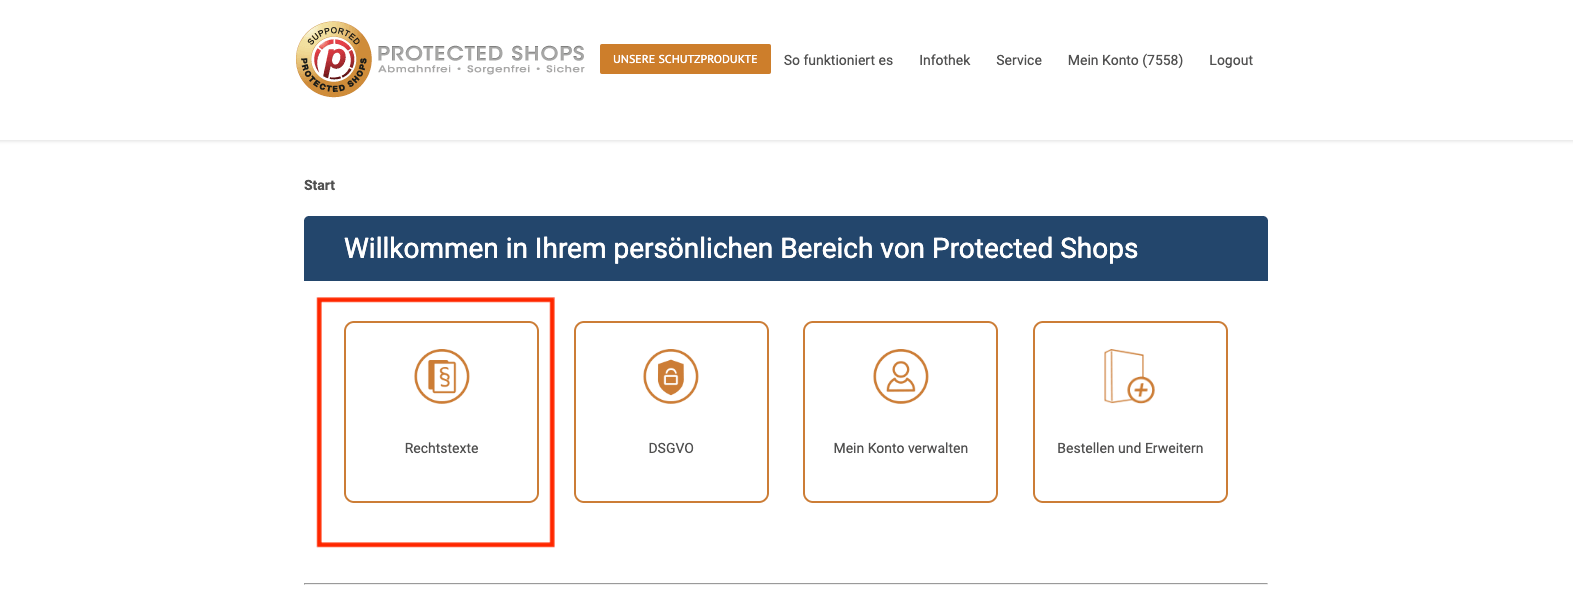The height and width of the screenshot is (602, 1573).
Task: Click the round Protected Shops seal logo
Action: coord(334,60)
